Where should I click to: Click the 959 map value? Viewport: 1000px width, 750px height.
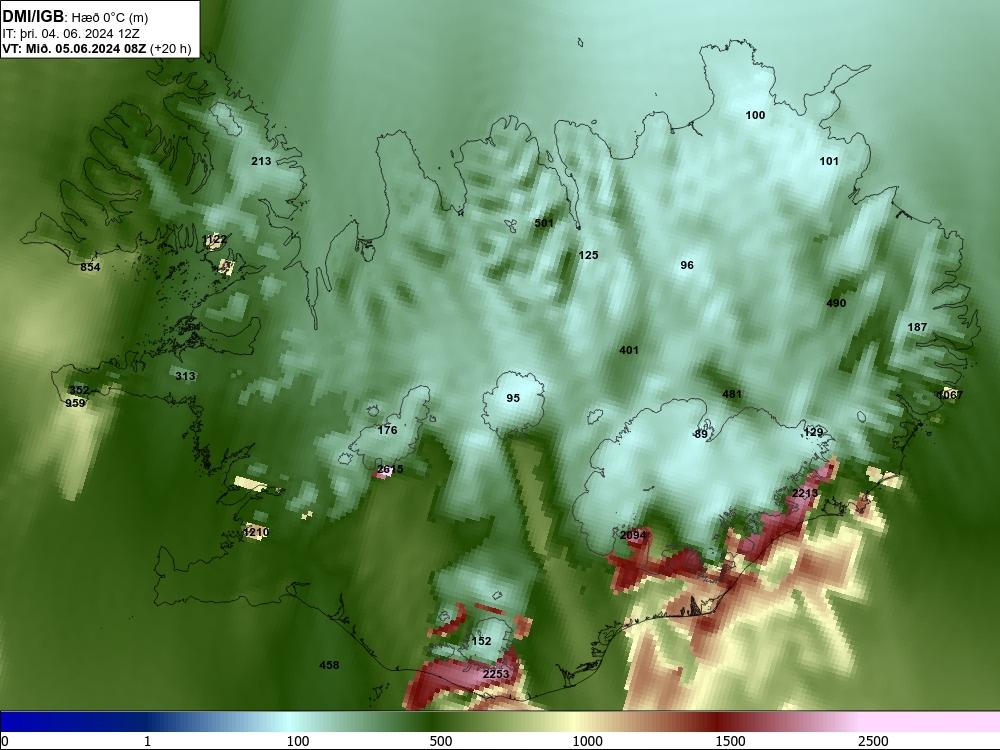coord(75,403)
